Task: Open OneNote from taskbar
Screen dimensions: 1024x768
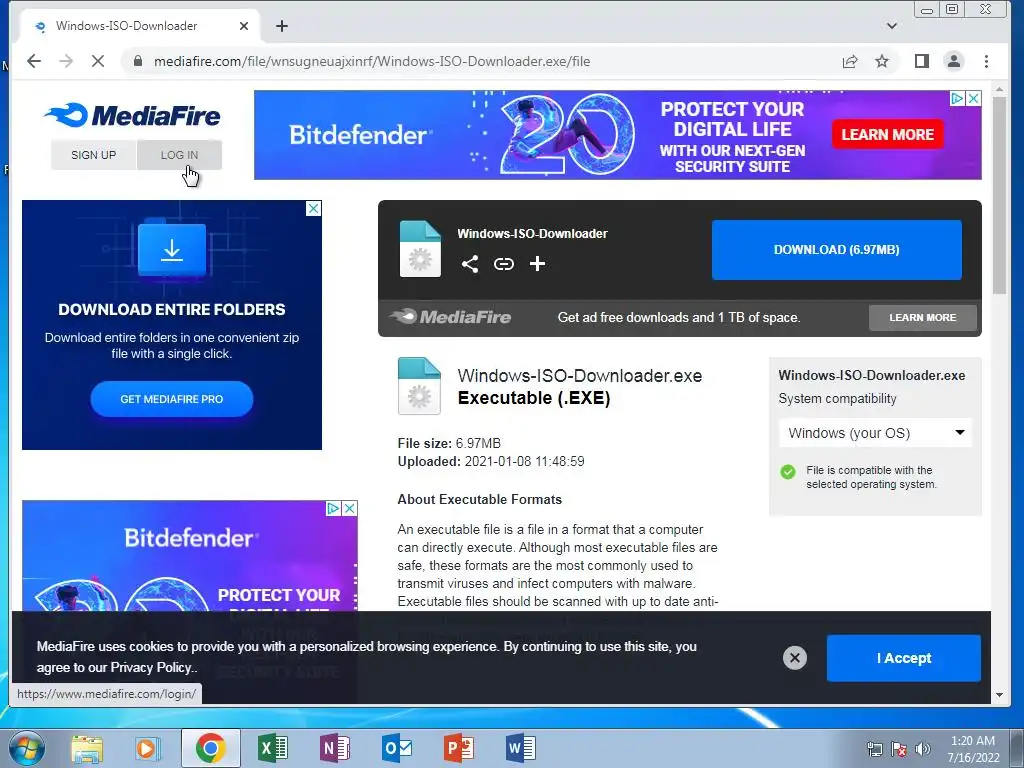Action: [x=335, y=748]
